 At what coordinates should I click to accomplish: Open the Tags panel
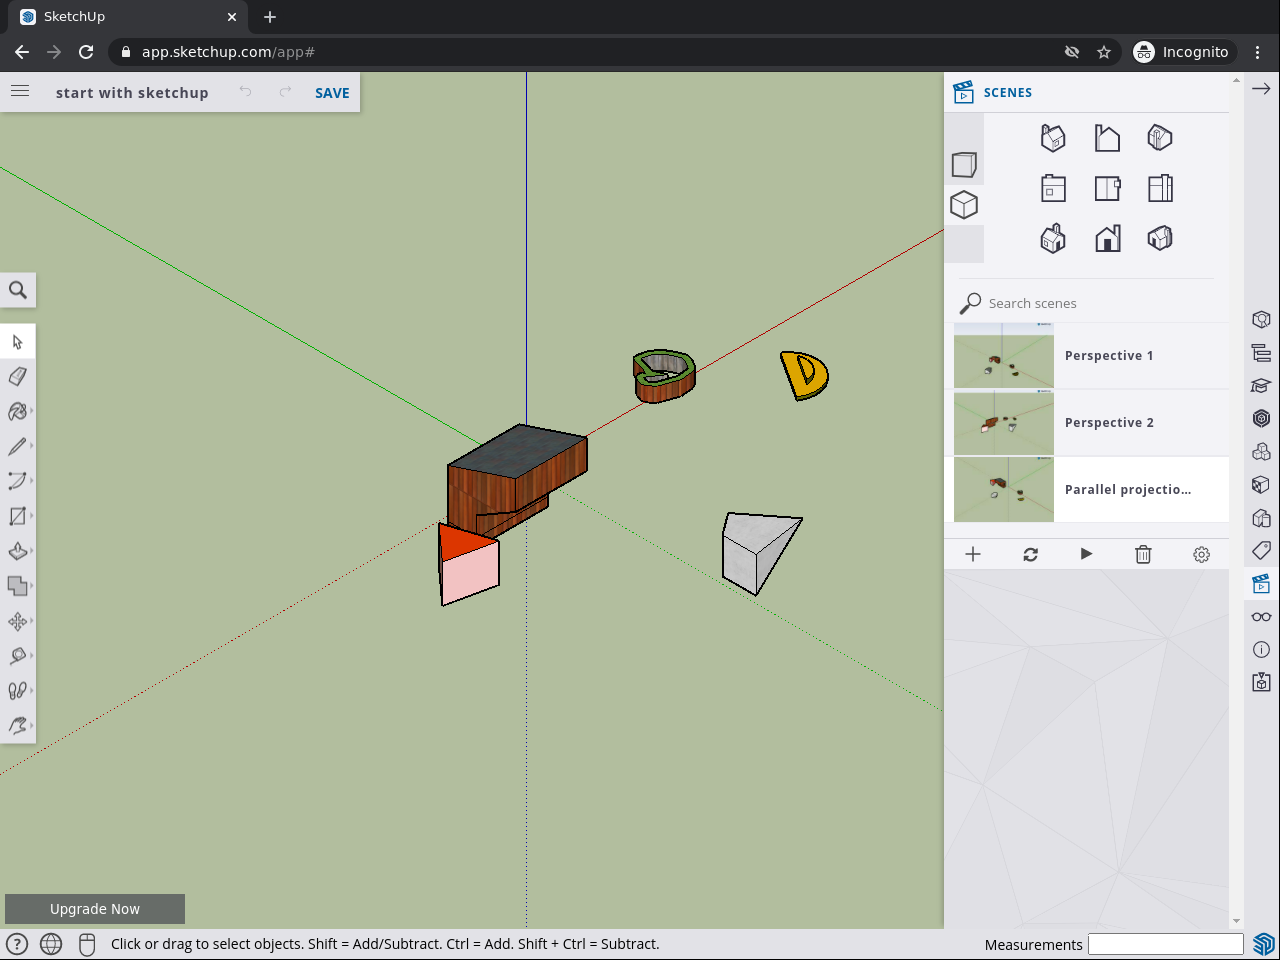[1261, 550]
